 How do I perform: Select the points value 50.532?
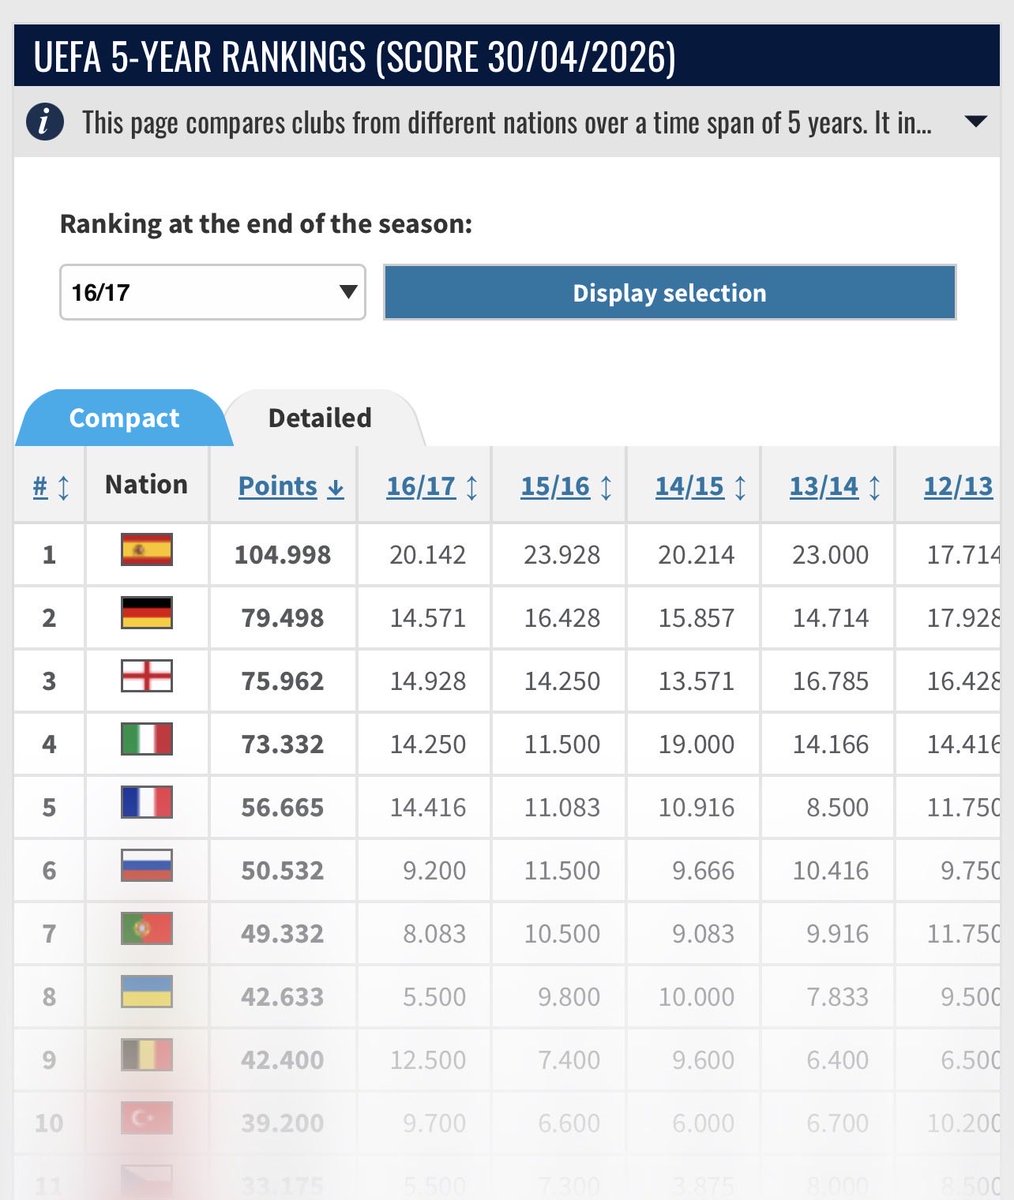(x=283, y=870)
